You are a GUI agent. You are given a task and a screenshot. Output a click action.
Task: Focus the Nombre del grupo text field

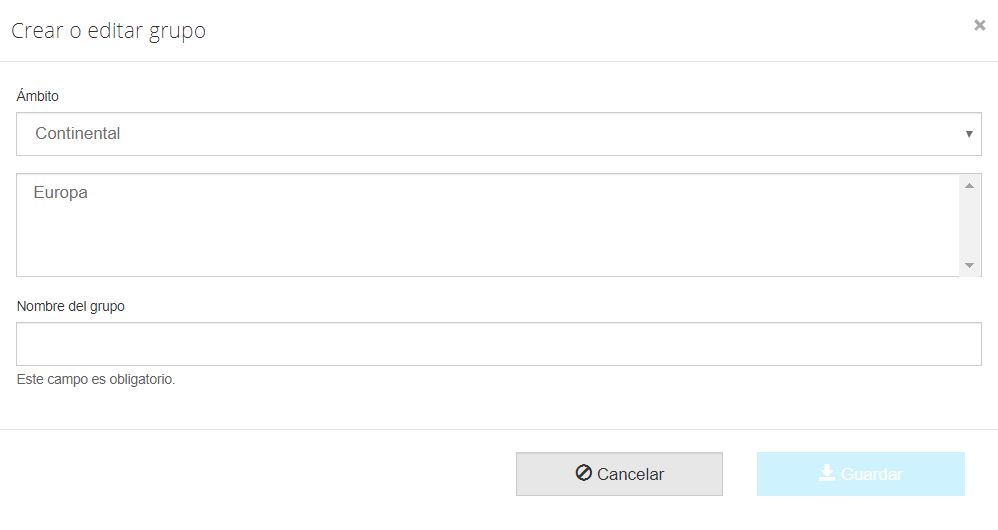(x=498, y=344)
